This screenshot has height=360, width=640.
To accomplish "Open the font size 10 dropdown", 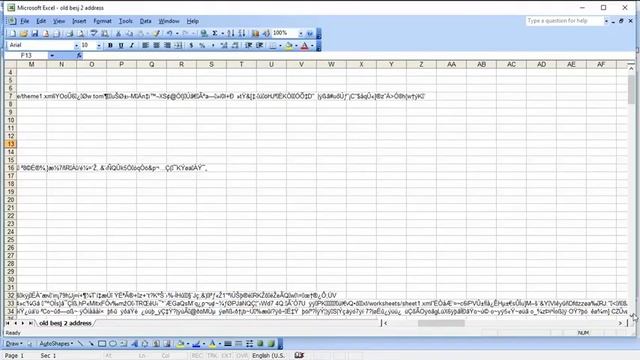I will coord(99,46).
